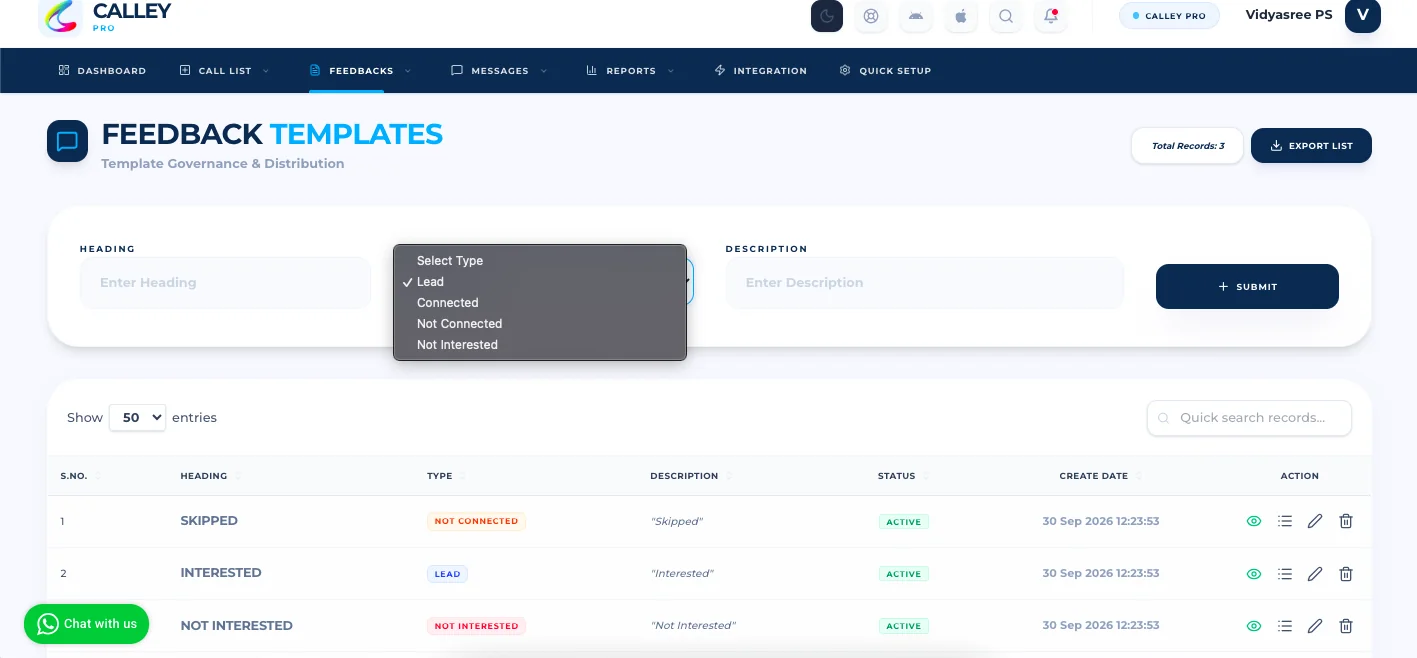The width and height of the screenshot is (1417, 658).
Task: Expand the Messages menu
Action: pos(499,71)
